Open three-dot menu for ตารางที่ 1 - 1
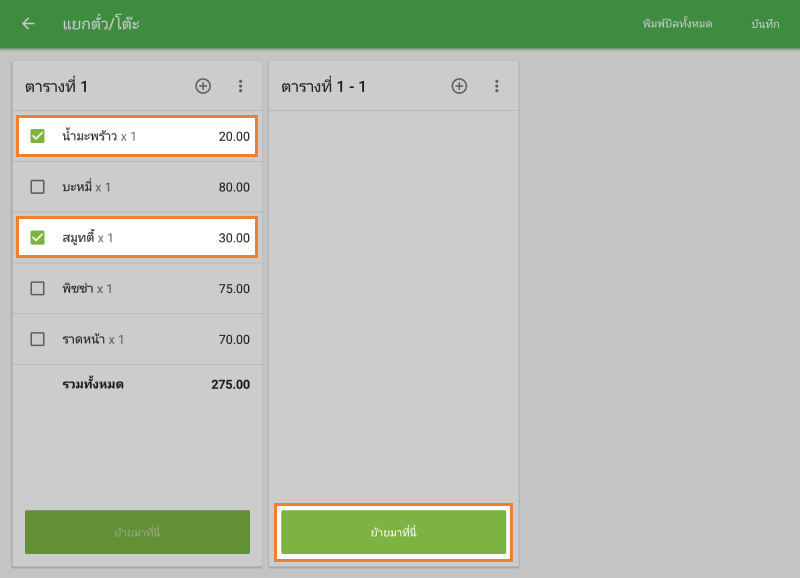 496,86
